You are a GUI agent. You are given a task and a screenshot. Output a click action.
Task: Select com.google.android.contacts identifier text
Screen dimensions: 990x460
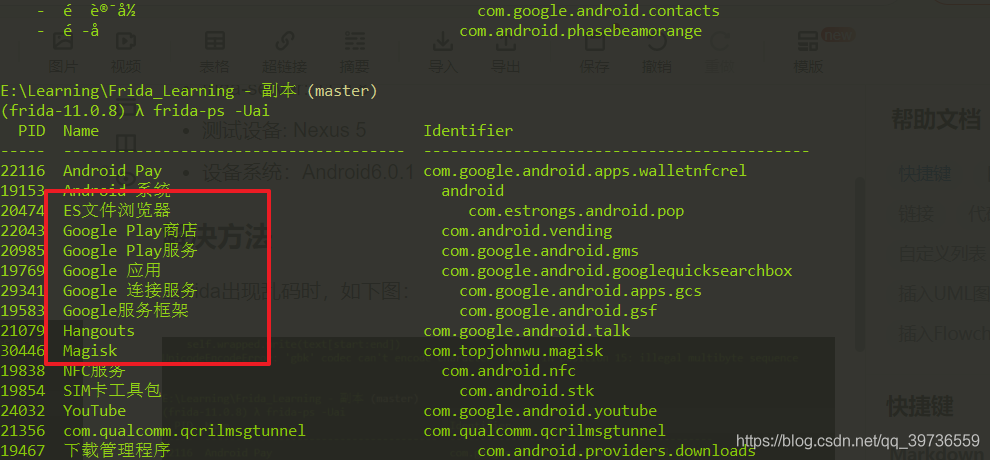(599, 11)
